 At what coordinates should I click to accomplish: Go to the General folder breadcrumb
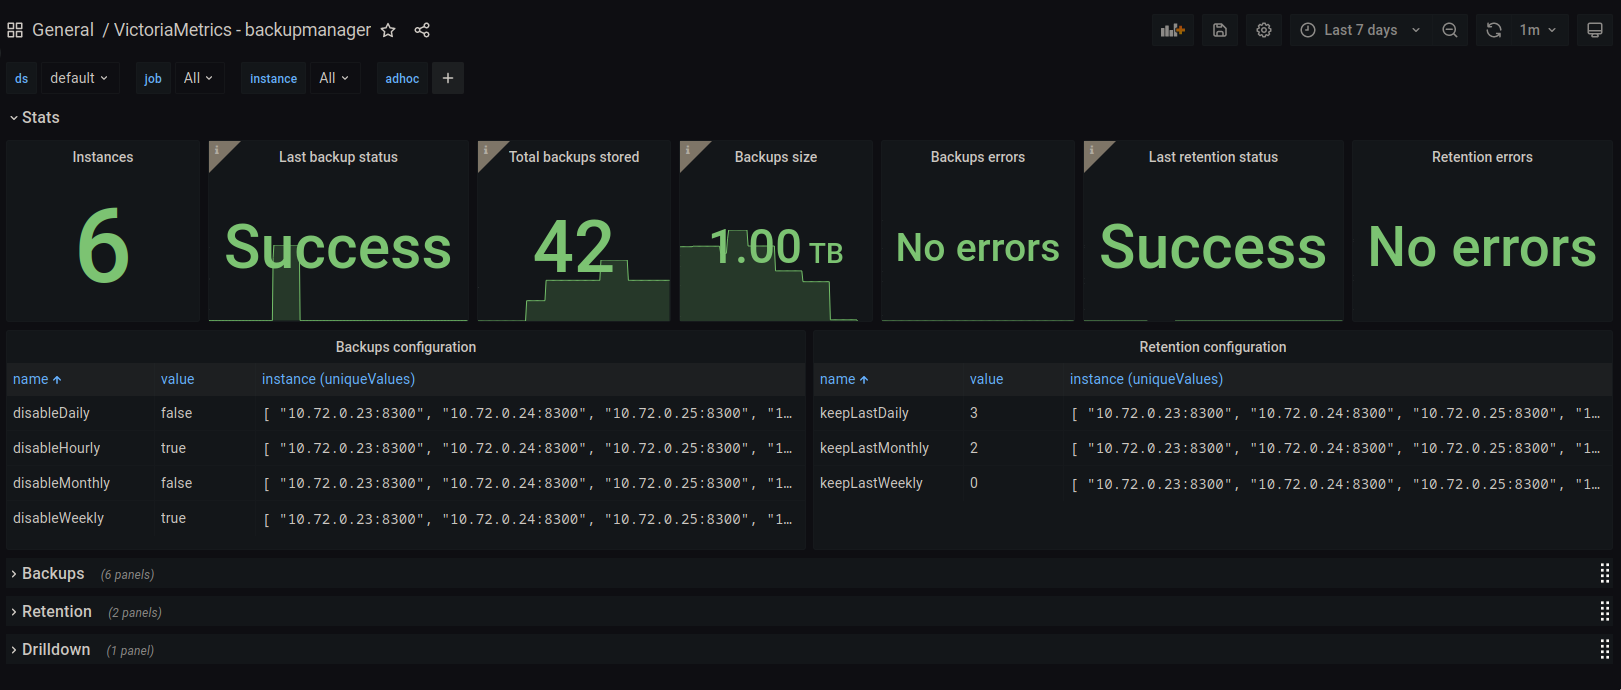click(x=63, y=30)
